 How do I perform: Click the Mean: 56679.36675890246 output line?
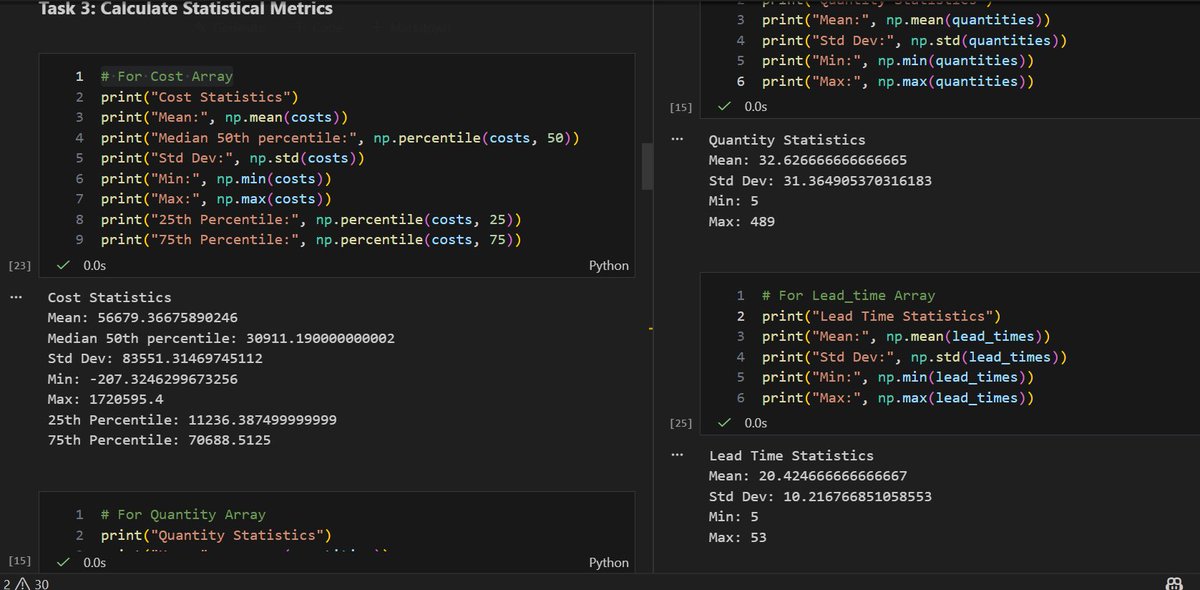pos(142,317)
